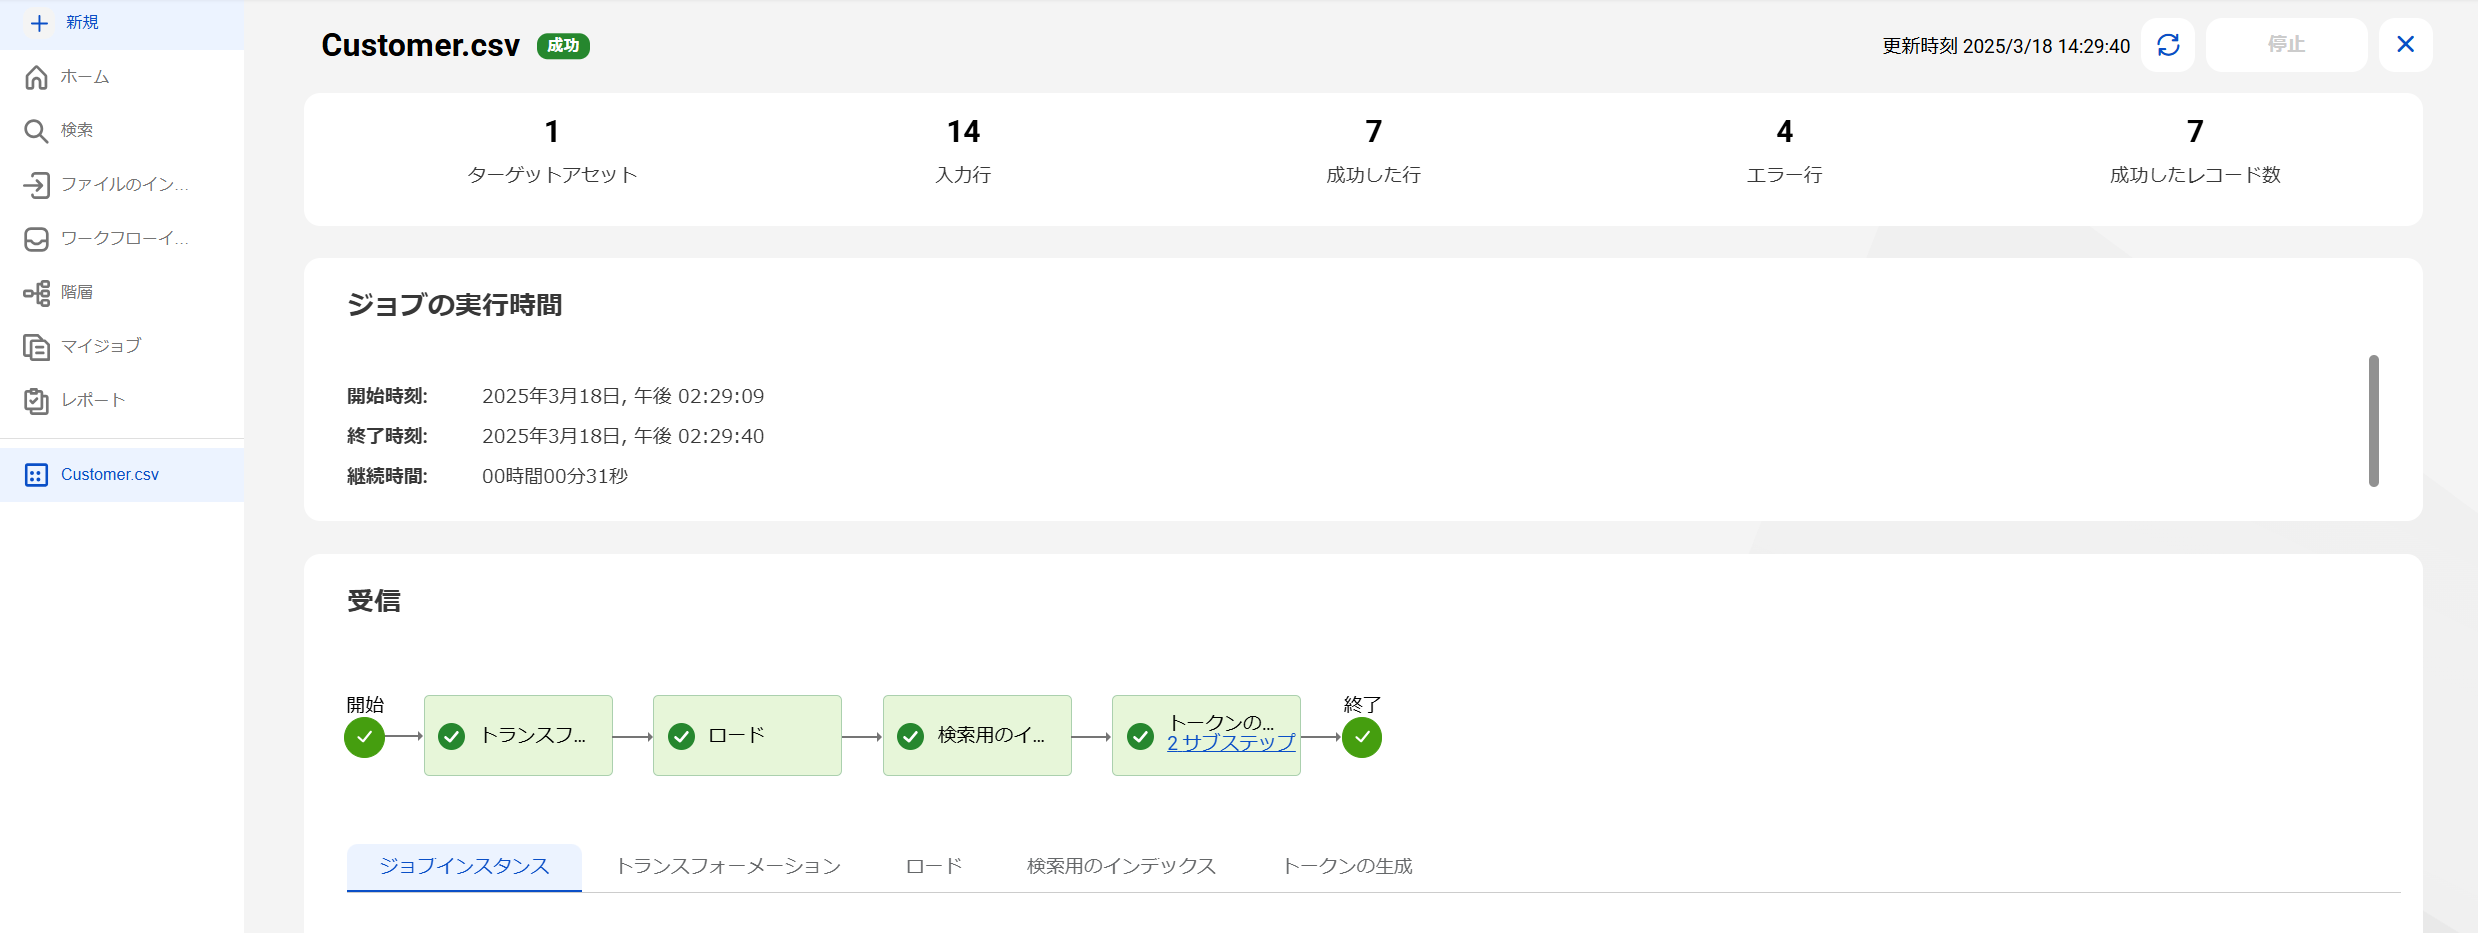
Task: Select Customer.csv in the sidebar
Action: click(109, 473)
